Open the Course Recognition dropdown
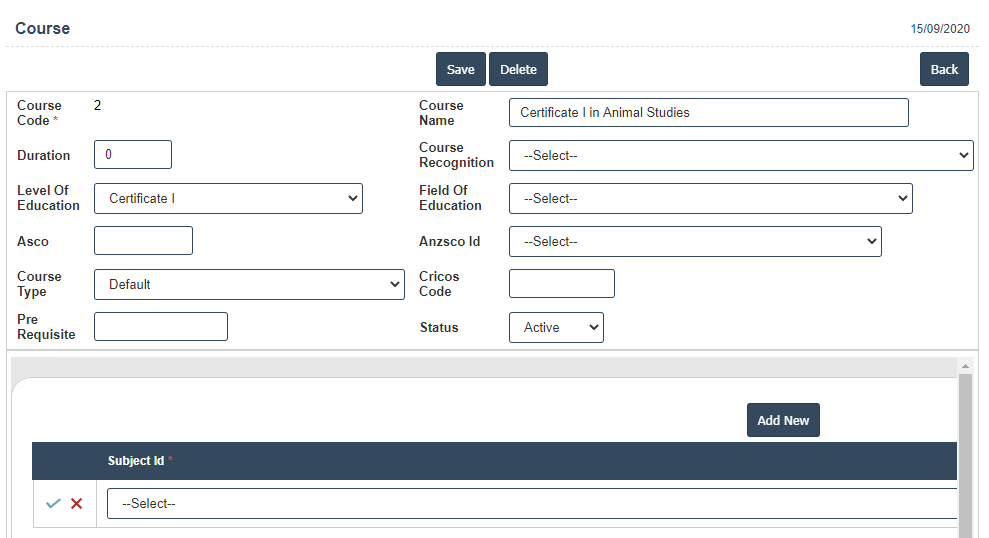 click(740, 155)
